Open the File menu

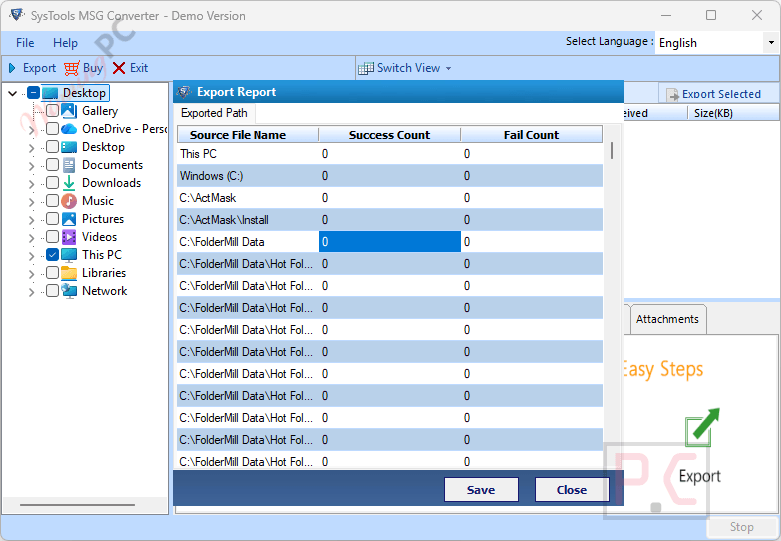point(25,43)
